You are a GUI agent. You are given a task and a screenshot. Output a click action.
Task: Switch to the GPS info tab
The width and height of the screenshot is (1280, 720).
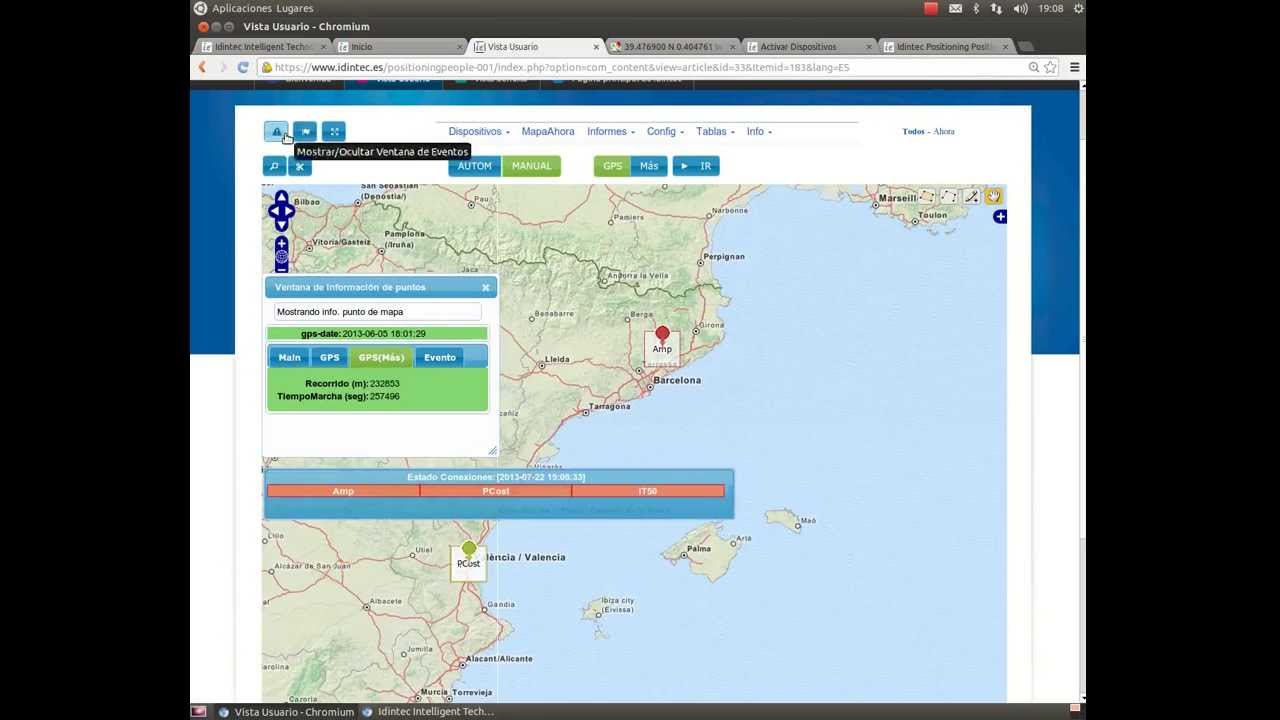tap(329, 357)
